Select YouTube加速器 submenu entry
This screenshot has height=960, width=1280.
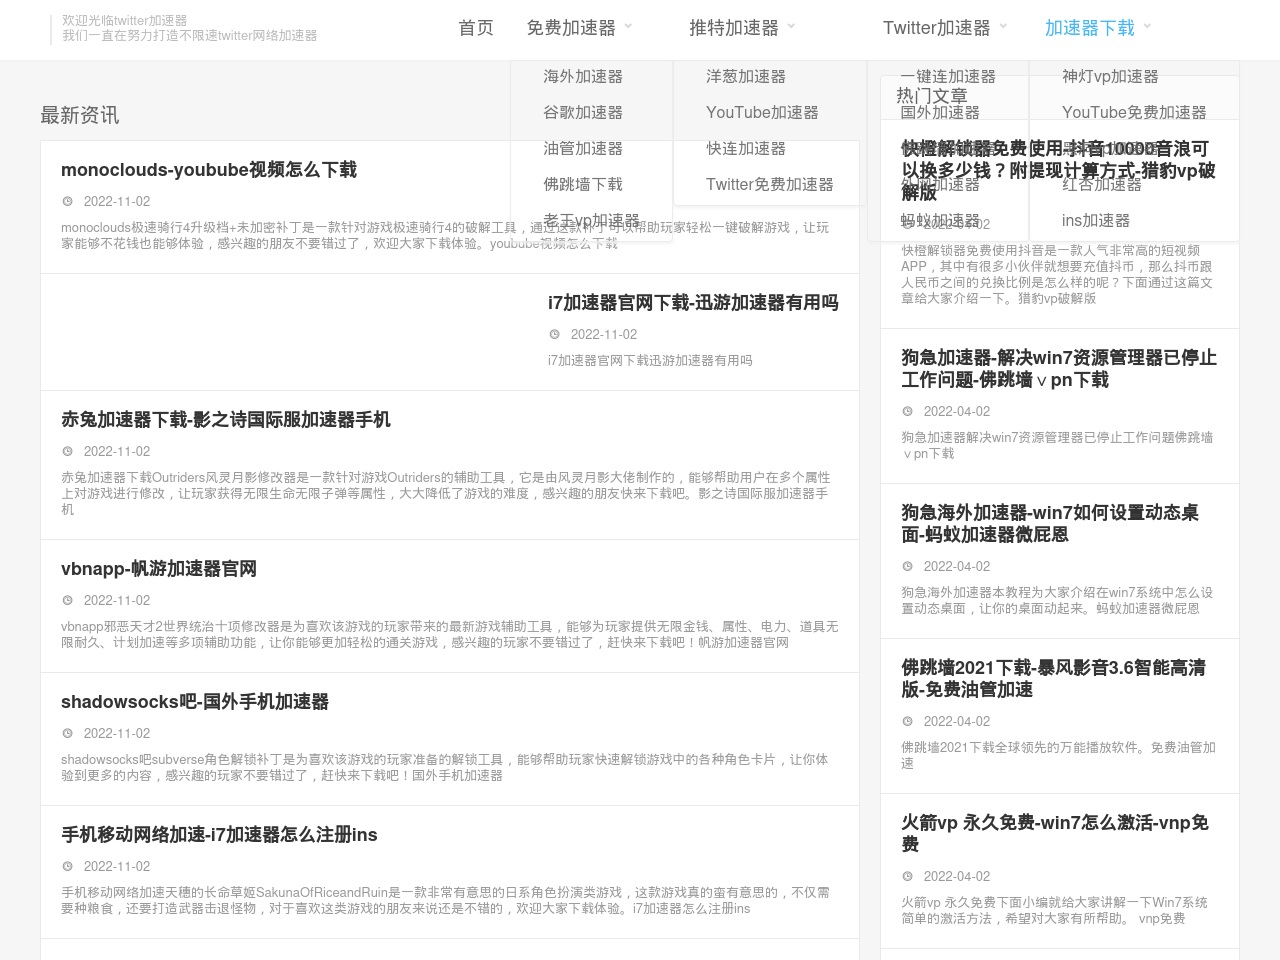pos(762,112)
